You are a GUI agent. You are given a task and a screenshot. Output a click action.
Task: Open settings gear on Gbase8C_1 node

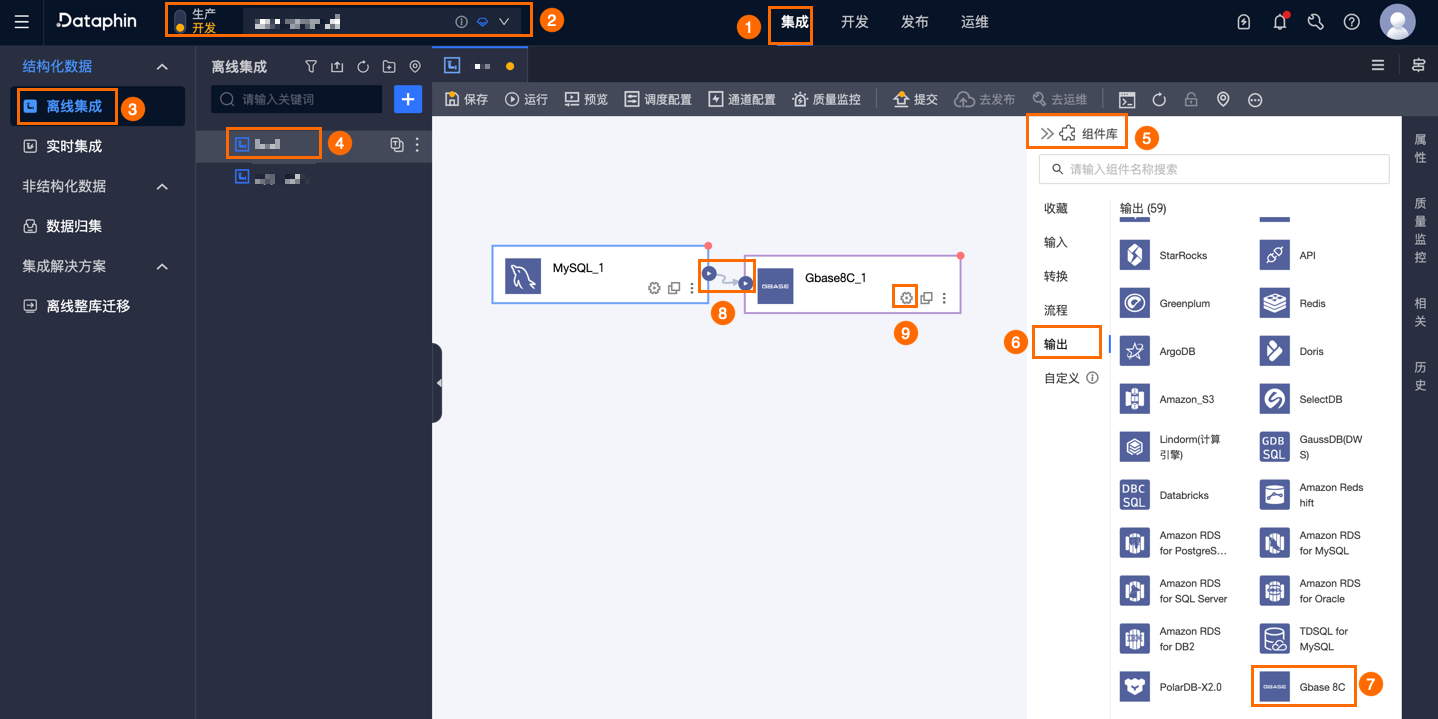pyautogui.click(x=906, y=298)
